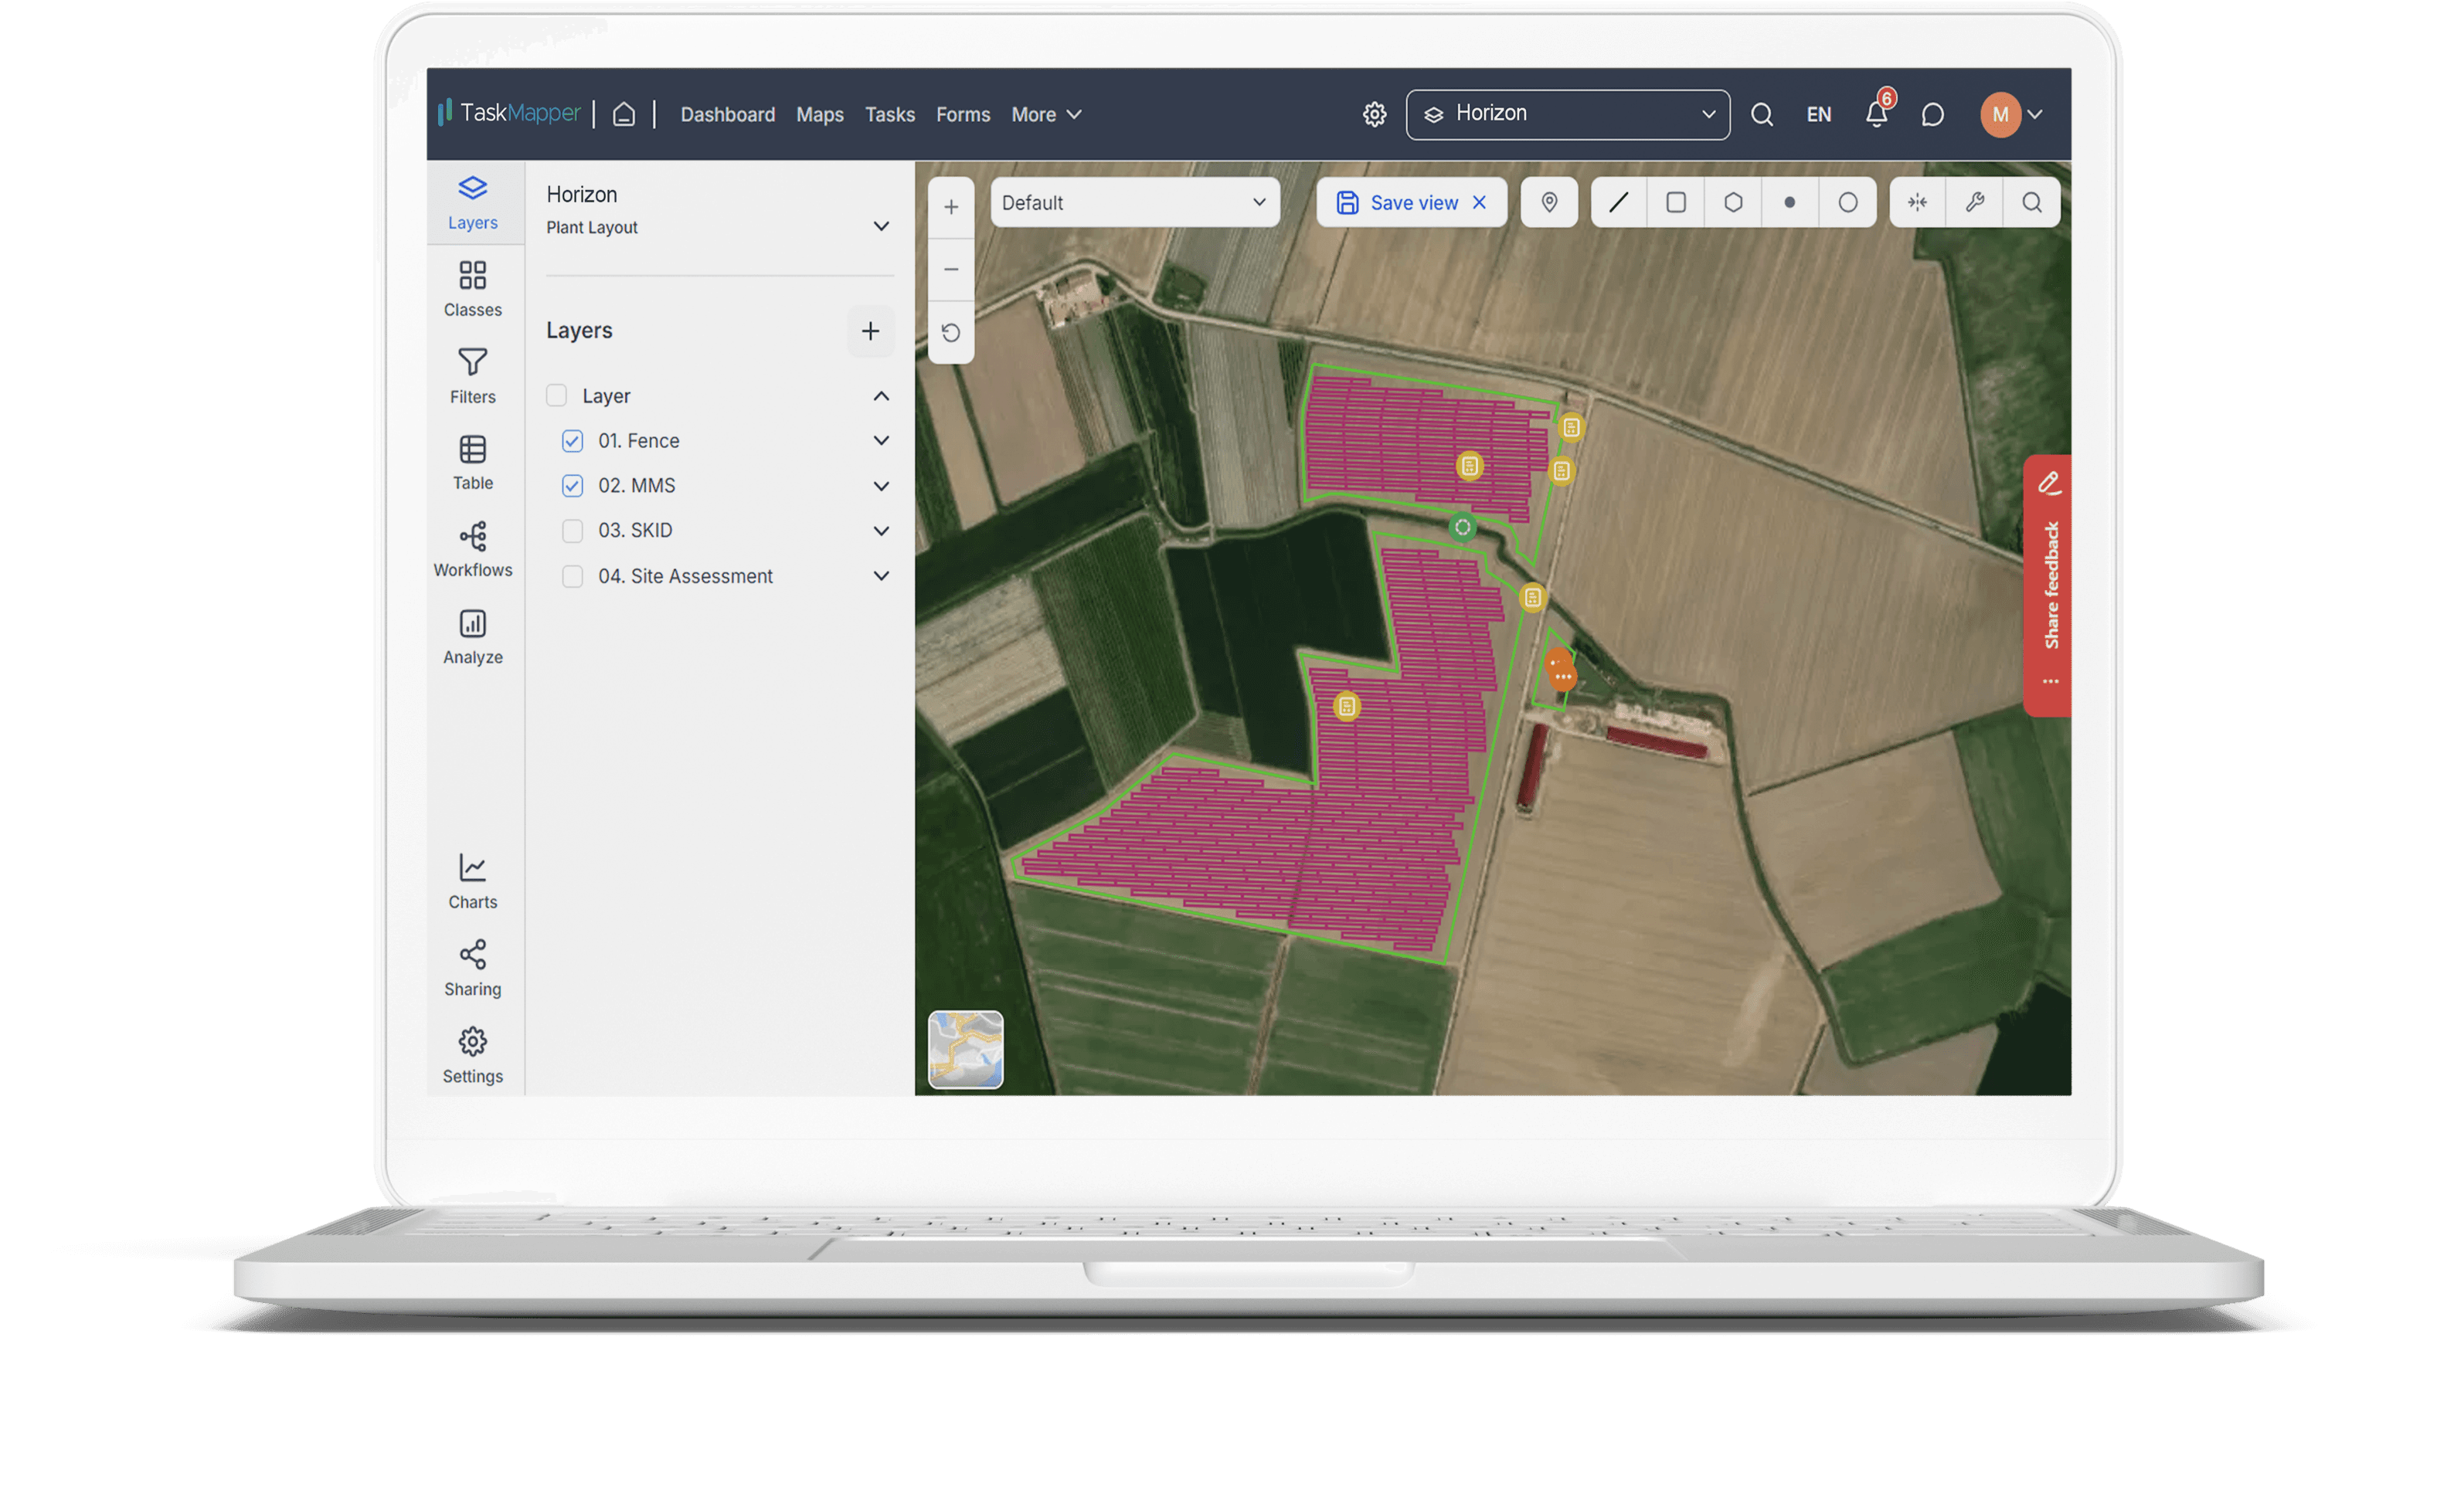This screenshot has height=1500, width=2464.
Task: Open the wrench tools icon on map
Action: tap(1974, 202)
